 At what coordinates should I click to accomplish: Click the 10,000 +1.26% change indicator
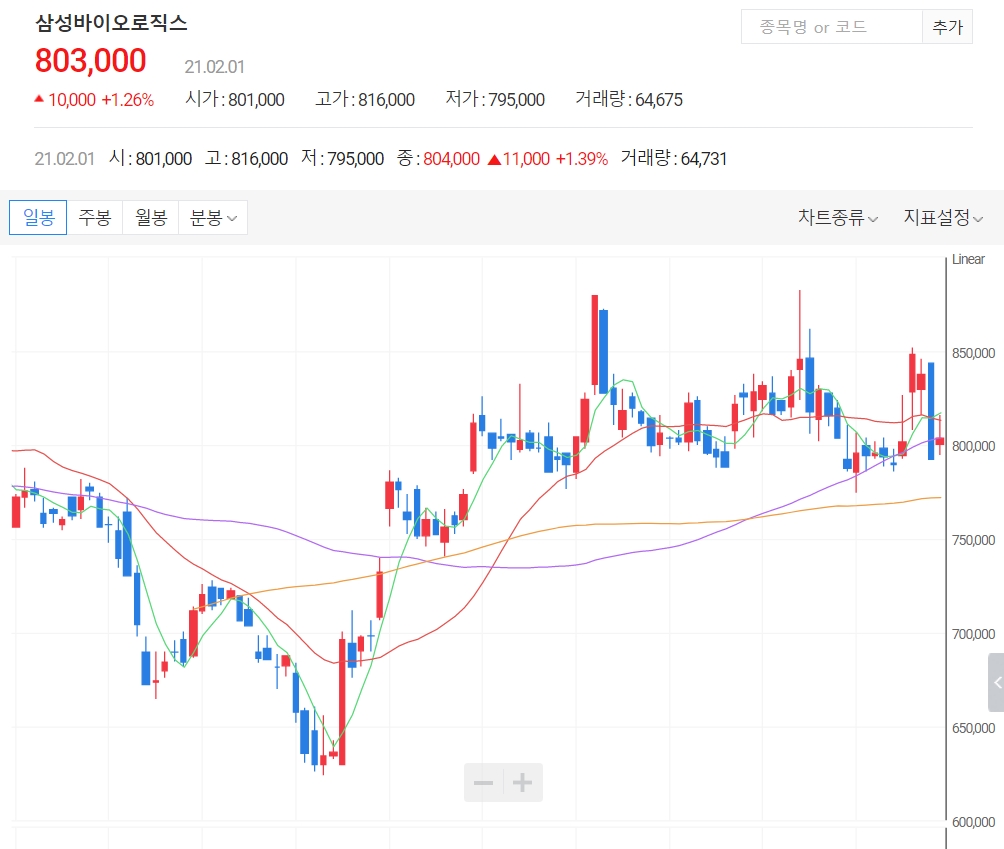click(94, 100)
